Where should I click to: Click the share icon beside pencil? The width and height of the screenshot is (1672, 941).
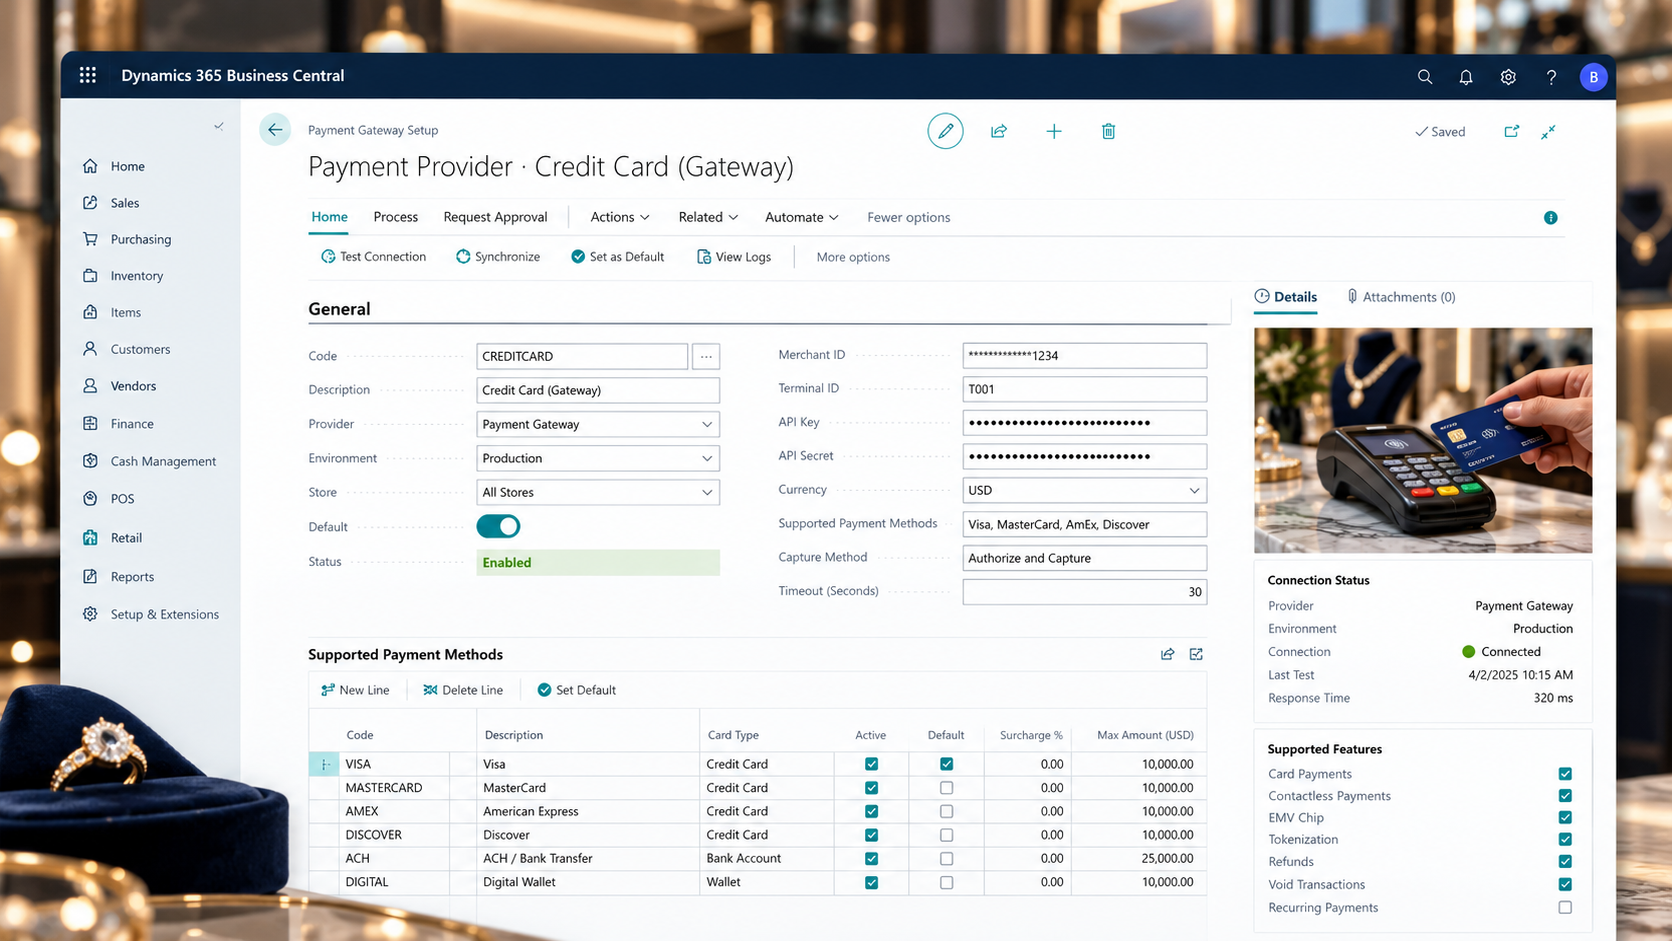pos(999,131)
